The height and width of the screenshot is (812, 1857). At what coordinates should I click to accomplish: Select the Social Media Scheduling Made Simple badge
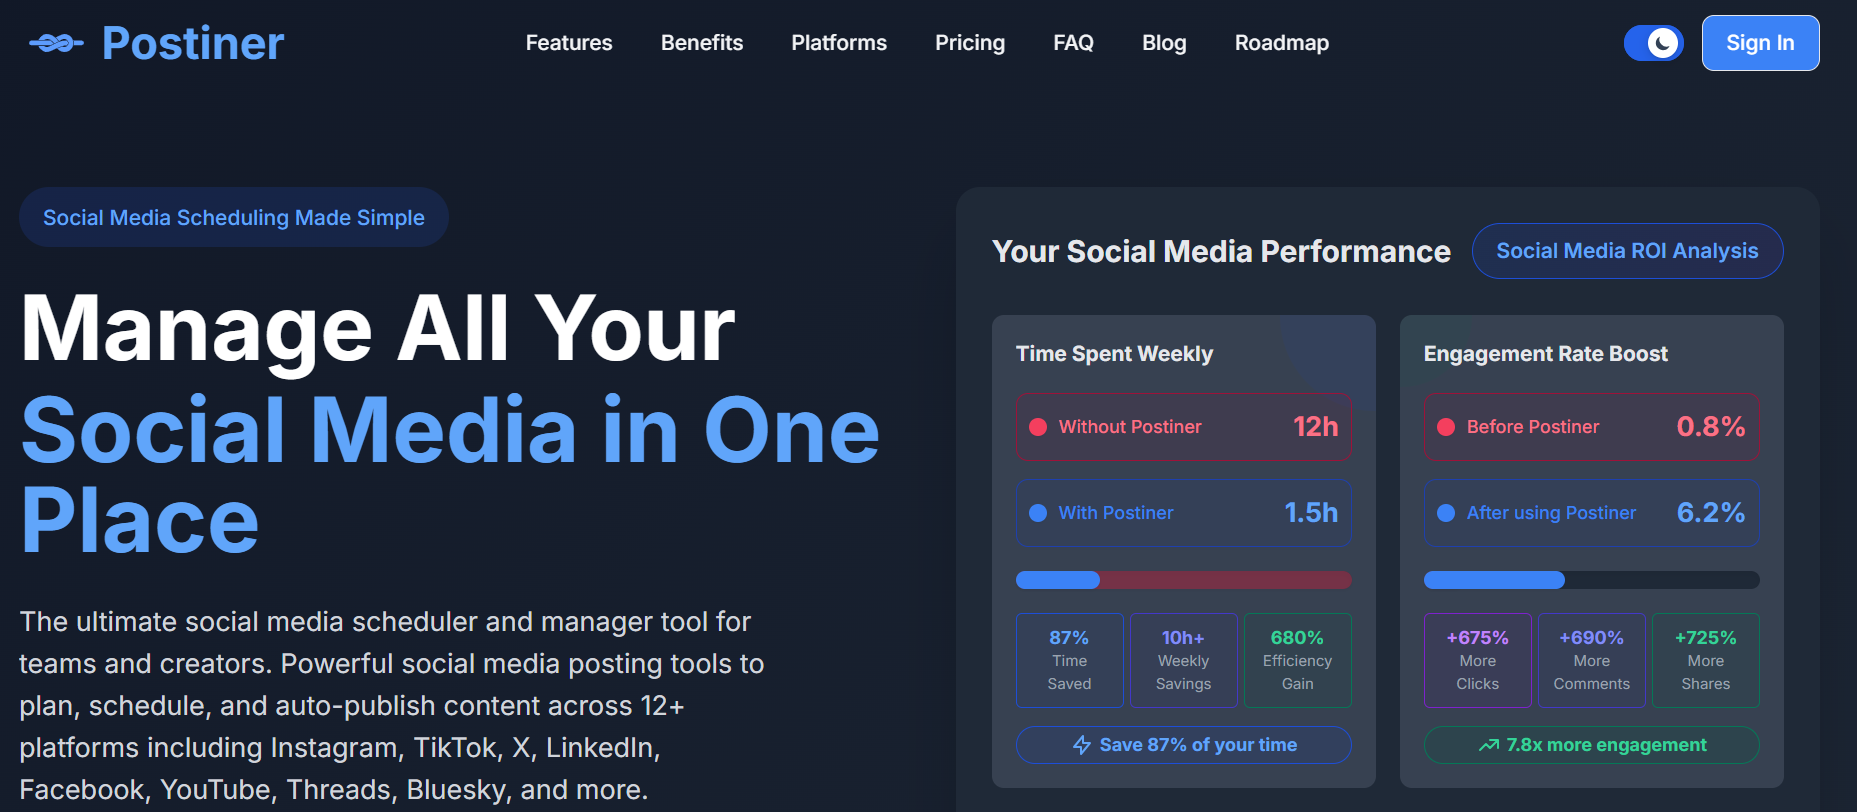(233, 217)
